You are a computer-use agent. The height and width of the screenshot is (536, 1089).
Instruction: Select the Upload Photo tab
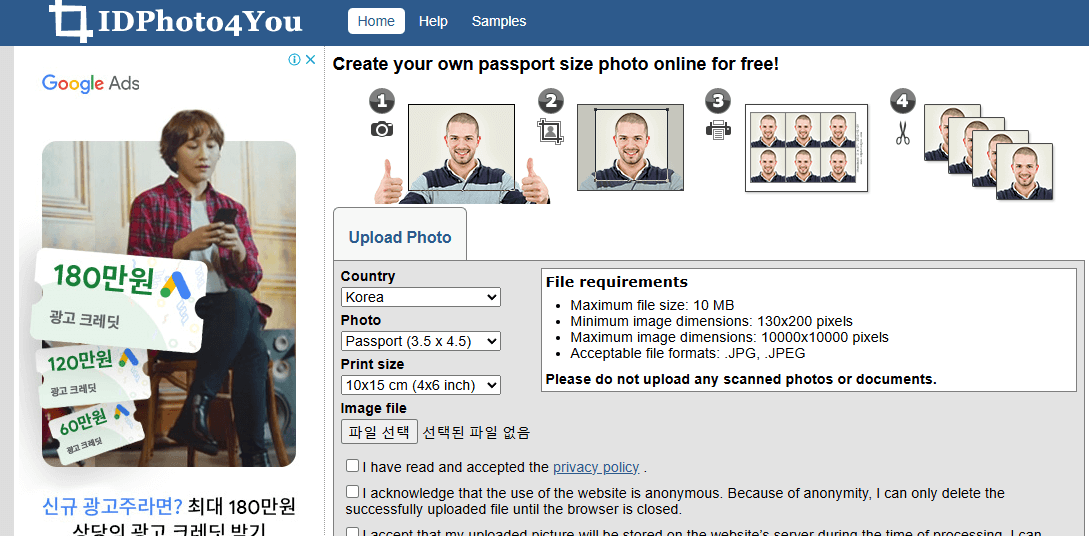[400, 237]
